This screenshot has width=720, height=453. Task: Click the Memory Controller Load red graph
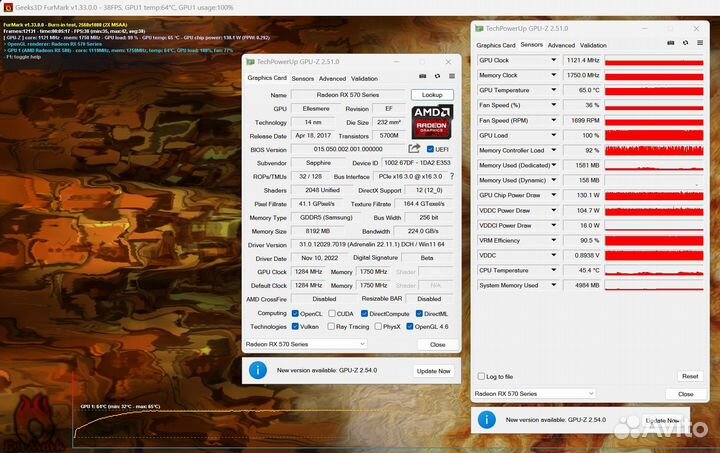[654, 150]
